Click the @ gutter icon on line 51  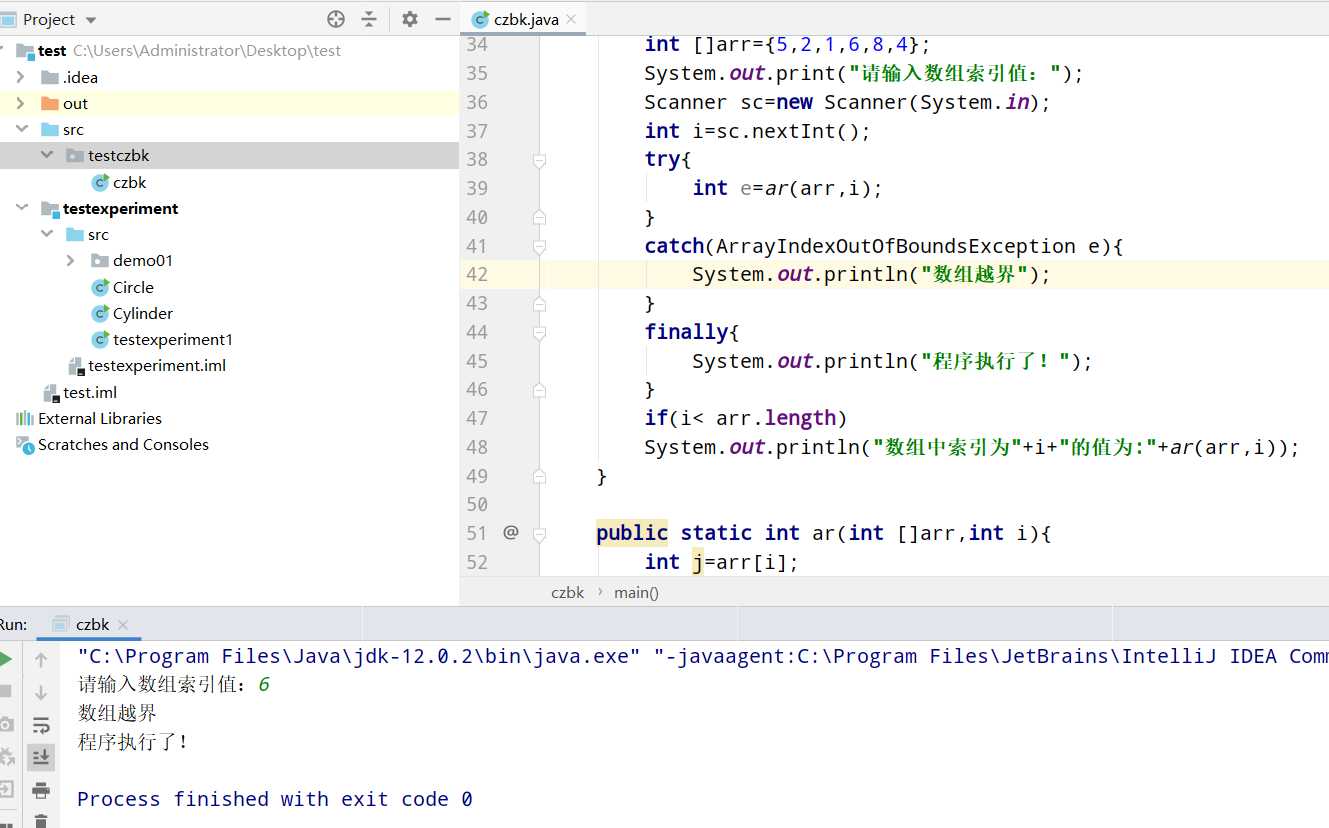(511, 533)
